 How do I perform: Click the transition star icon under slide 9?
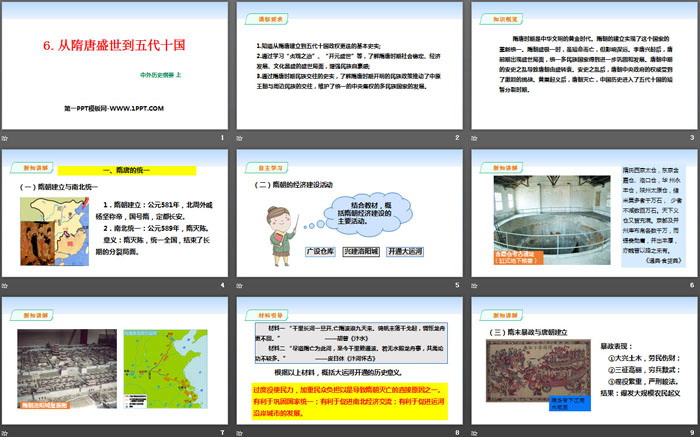point(474,433)
